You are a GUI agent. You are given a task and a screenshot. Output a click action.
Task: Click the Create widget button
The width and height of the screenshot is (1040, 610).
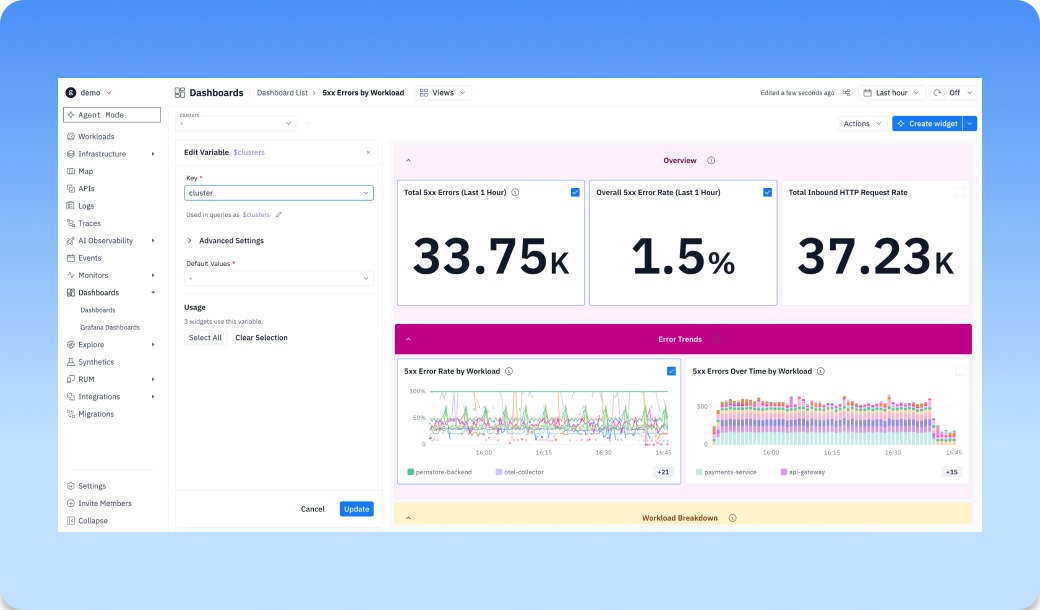[x=927, y=123]
